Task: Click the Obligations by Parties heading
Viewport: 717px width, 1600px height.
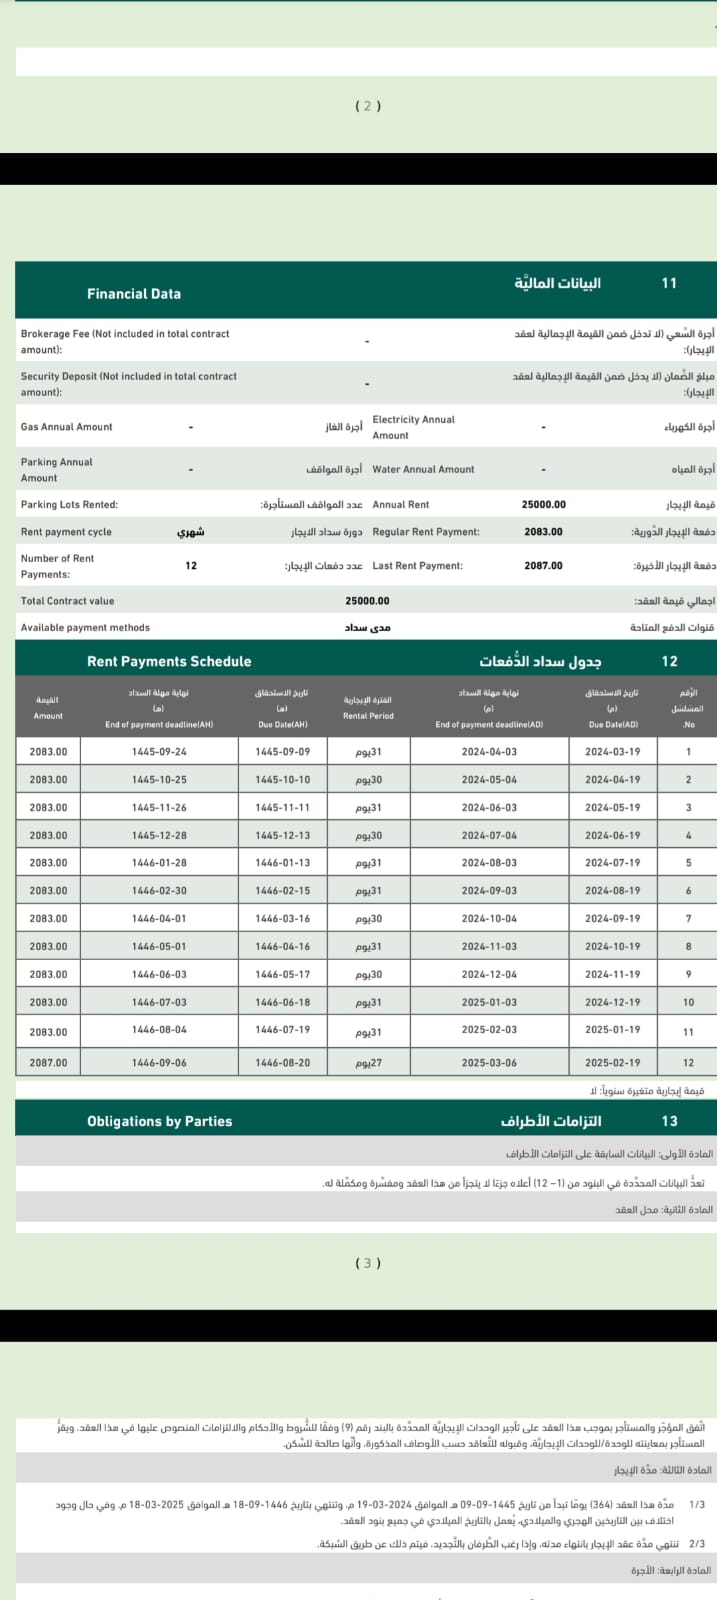Action: [x=159, y=1121]
